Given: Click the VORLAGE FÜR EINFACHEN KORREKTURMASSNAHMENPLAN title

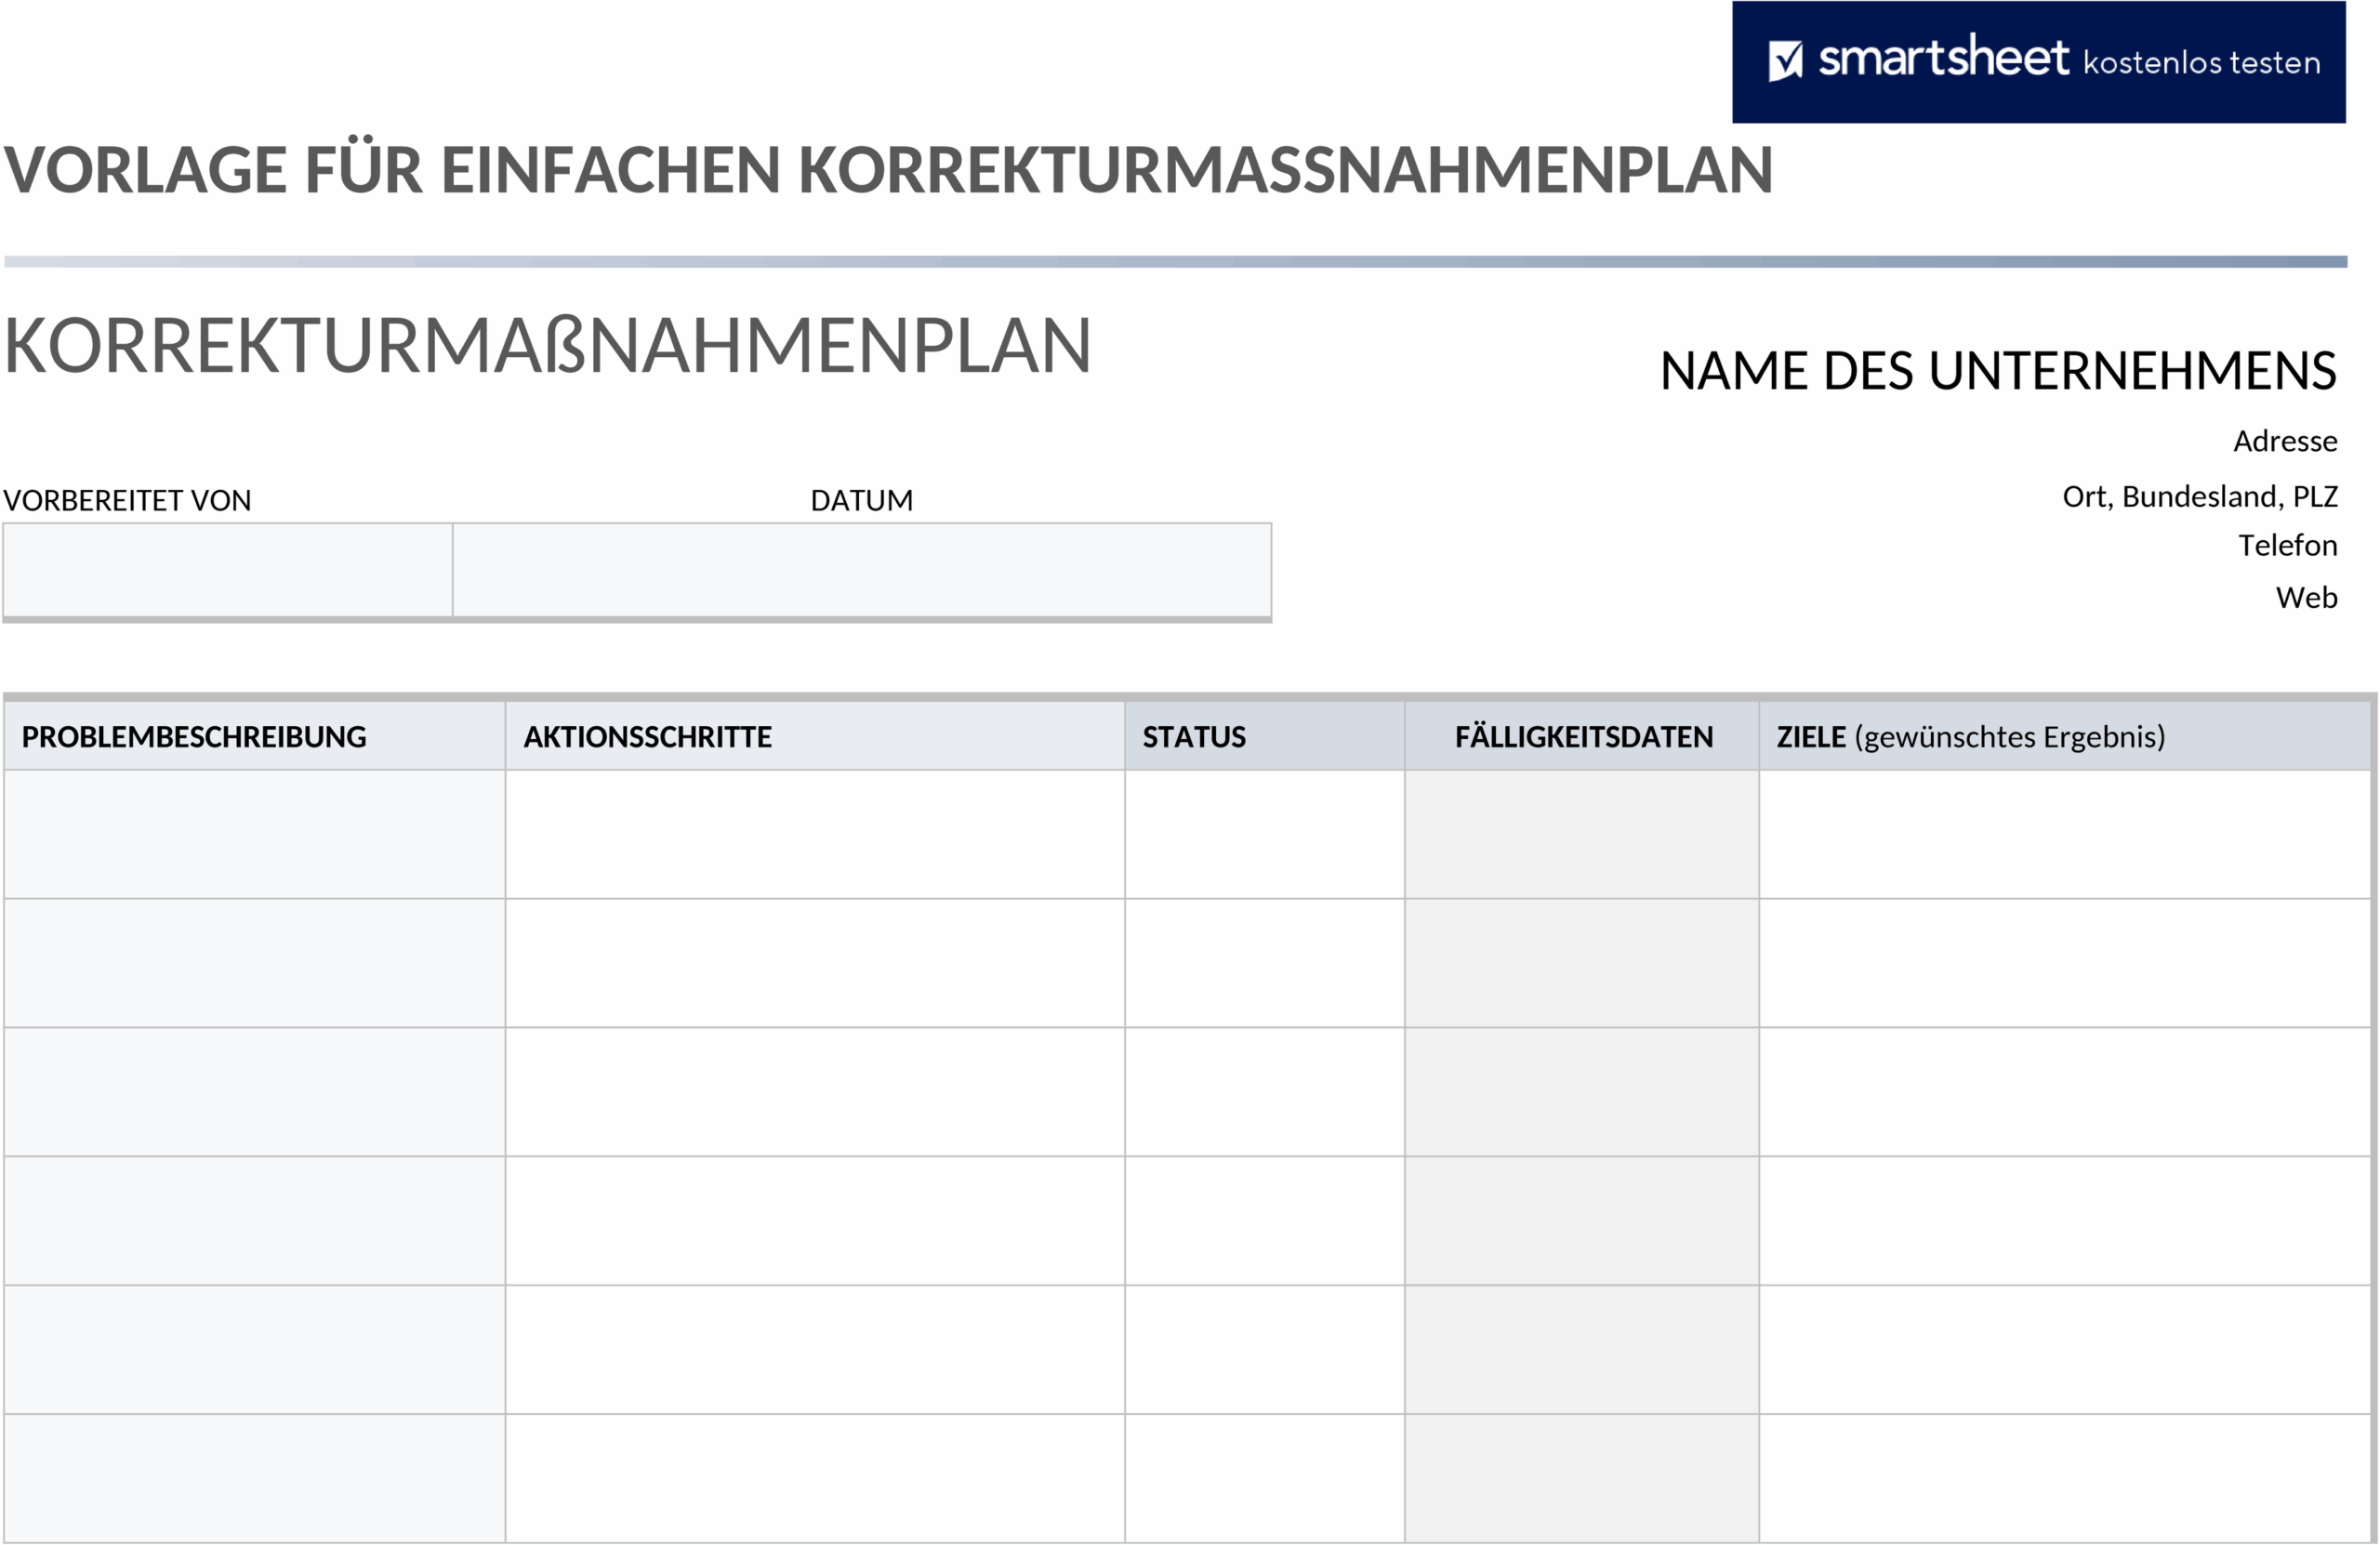Looking at the screenshot, I should 888,167.
